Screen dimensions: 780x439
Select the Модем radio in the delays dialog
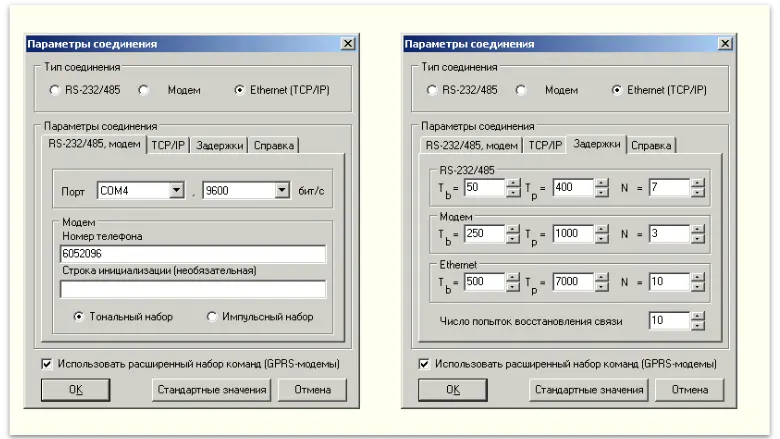(521, 90)
